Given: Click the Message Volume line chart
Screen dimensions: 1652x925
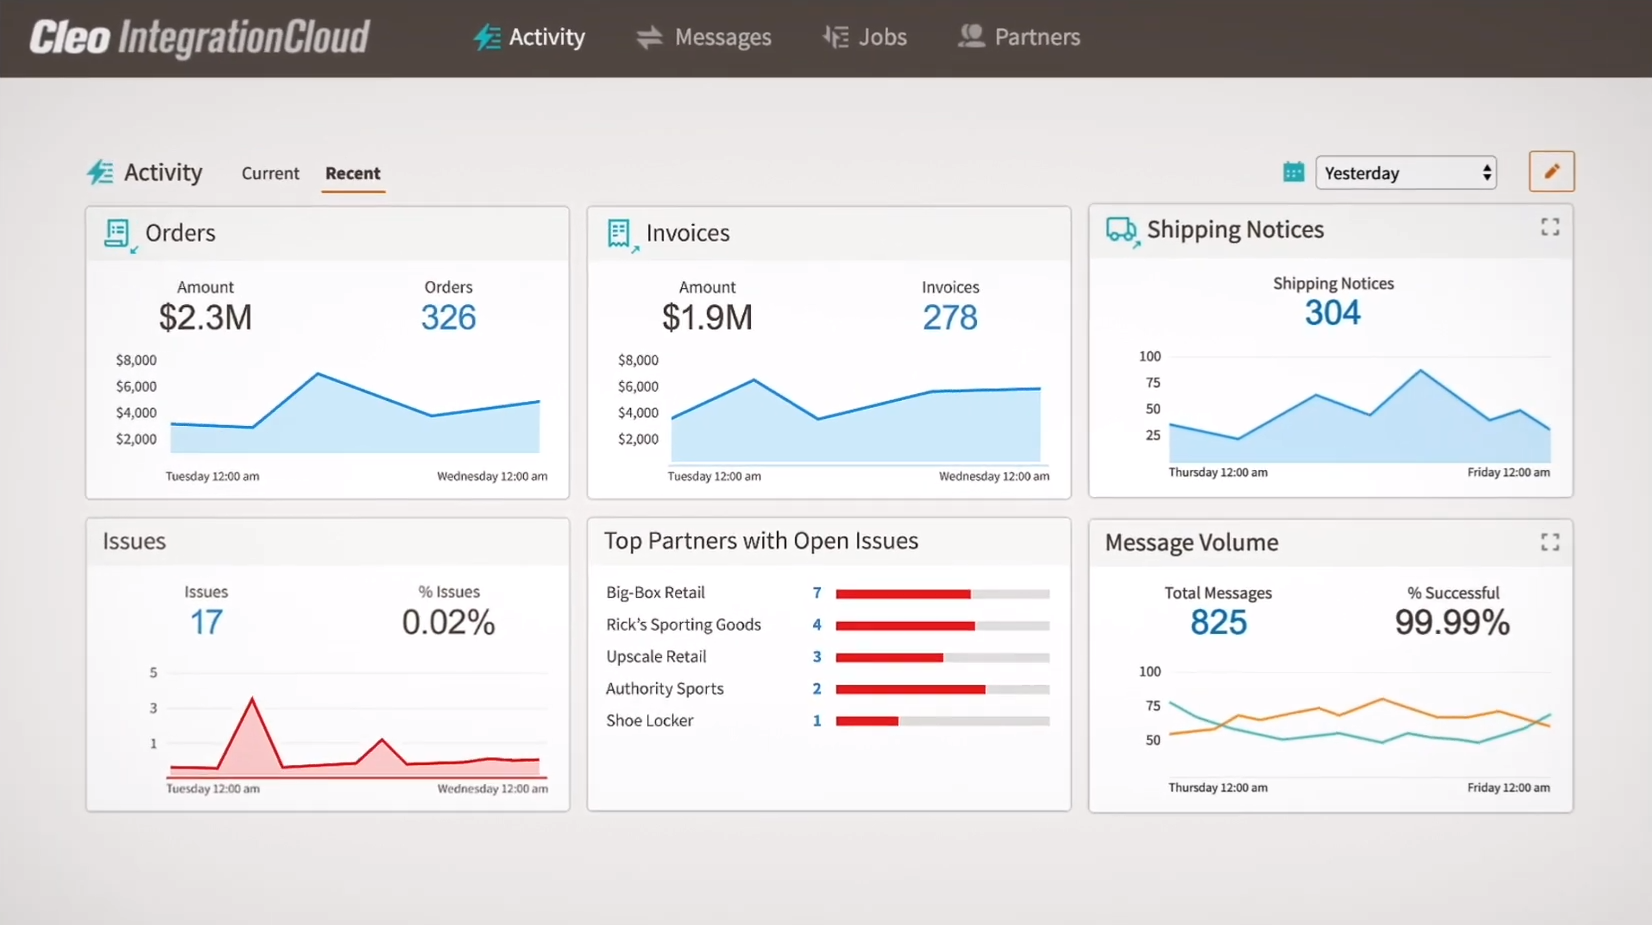Looking at the screenshot, I should pos(1359,722).
